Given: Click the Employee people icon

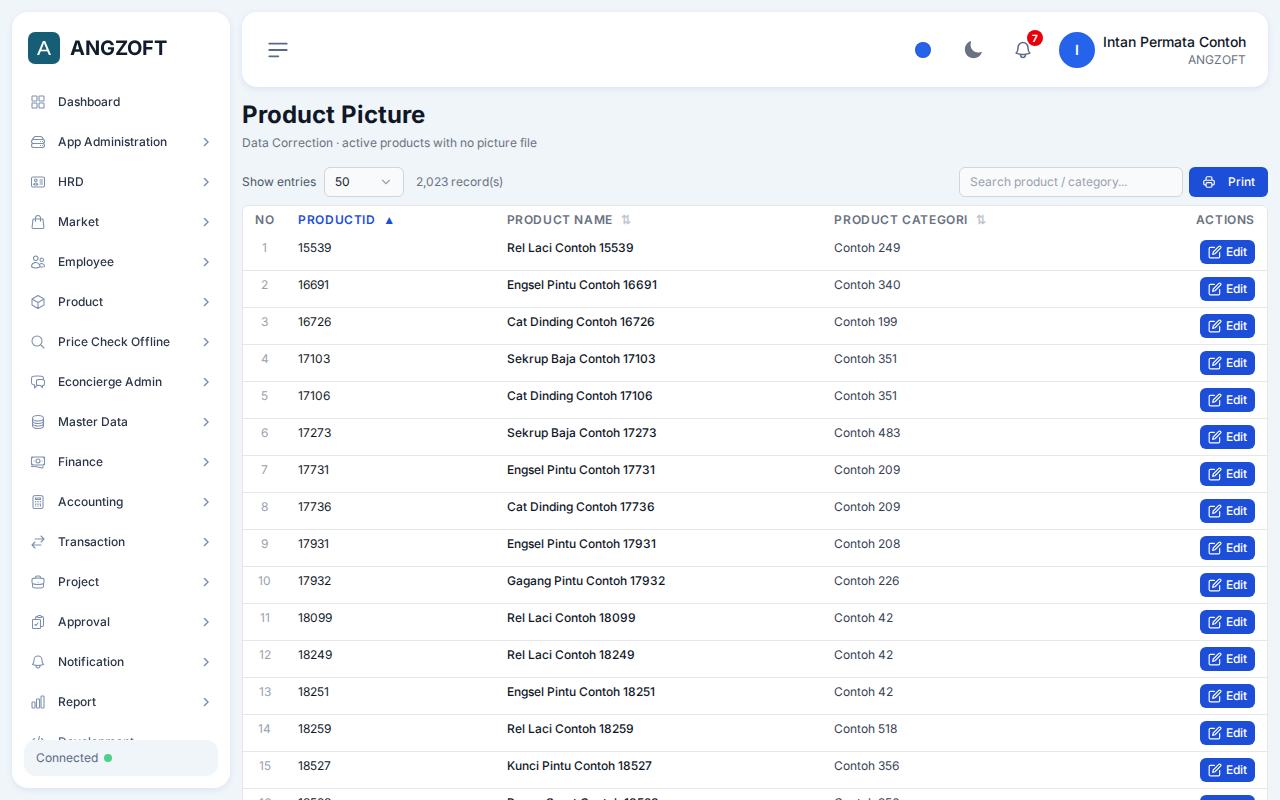Looking at the screenshot, I should tap(38, 262).
